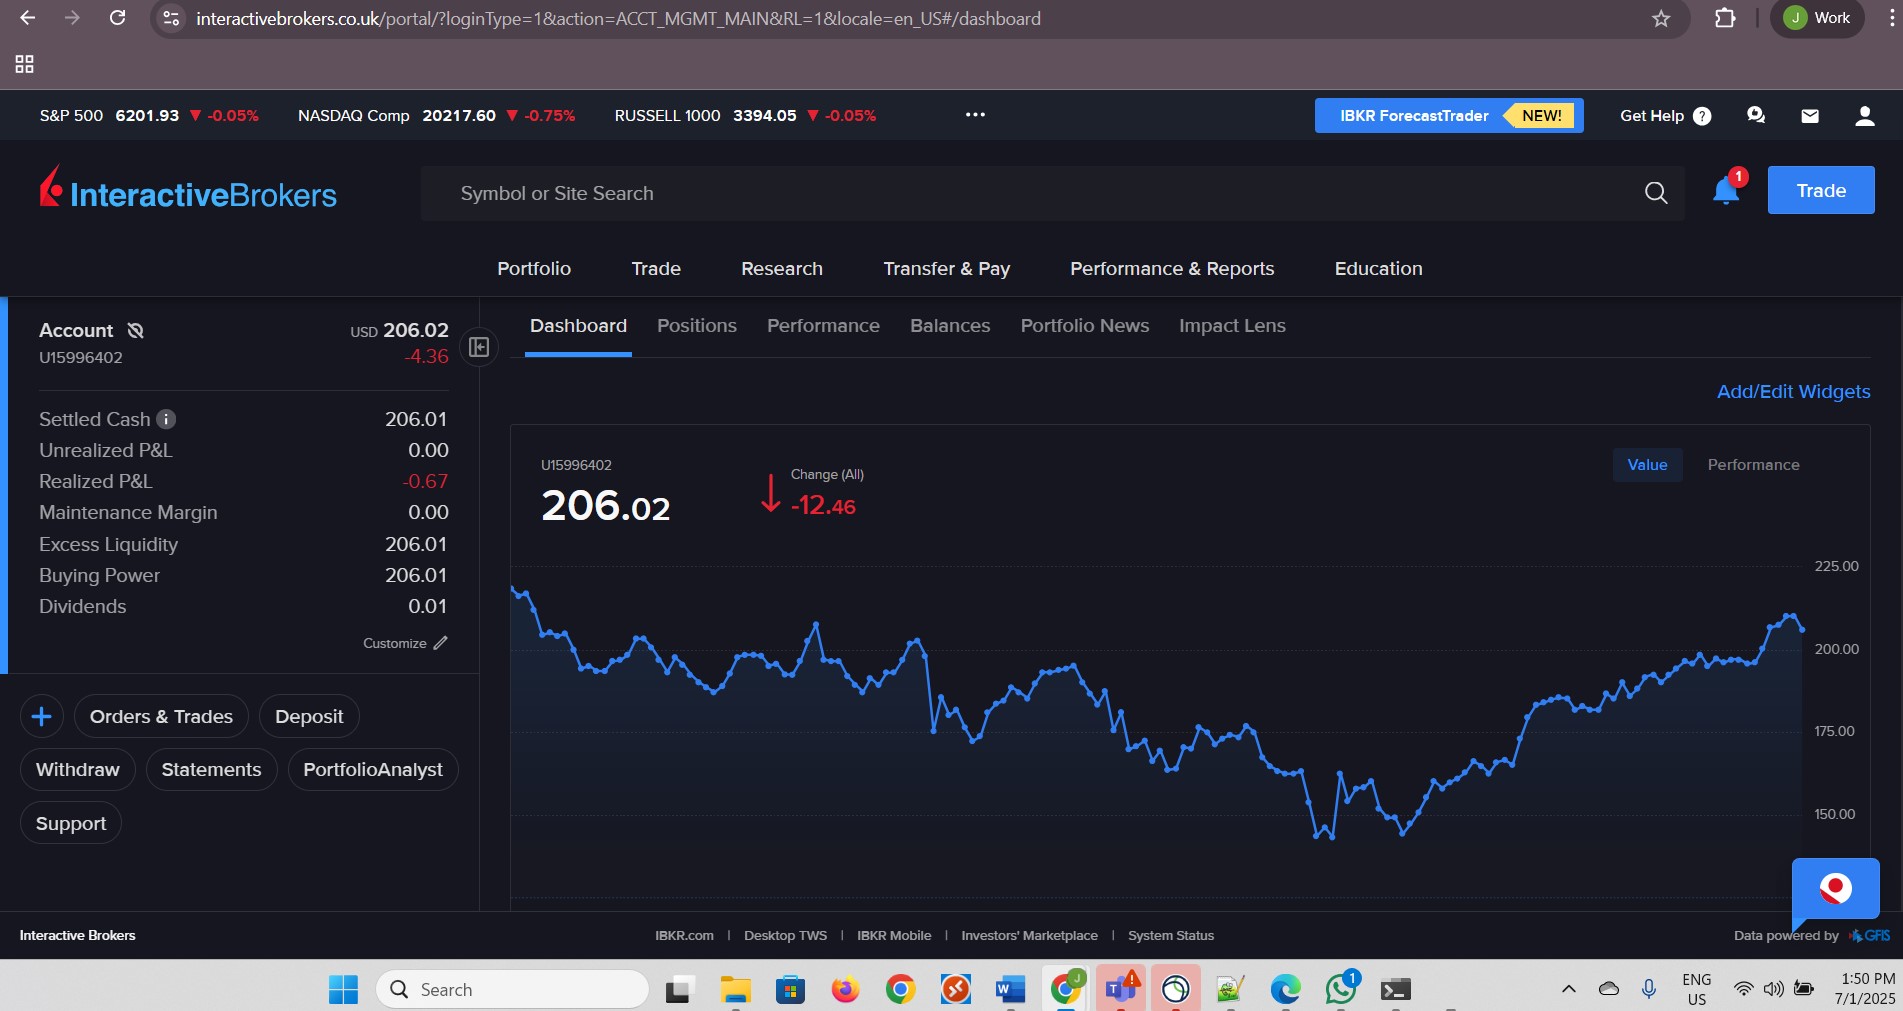Open File Explorer from taskbar
This screenshot has width=1903, height=1011.
pos(735,989)
